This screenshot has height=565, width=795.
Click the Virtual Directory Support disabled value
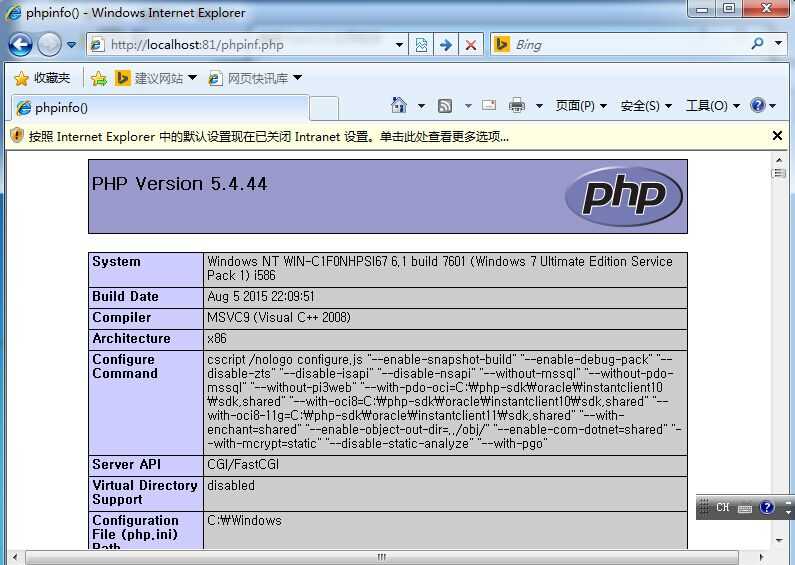pyautogui.click(x=231, y=485)
